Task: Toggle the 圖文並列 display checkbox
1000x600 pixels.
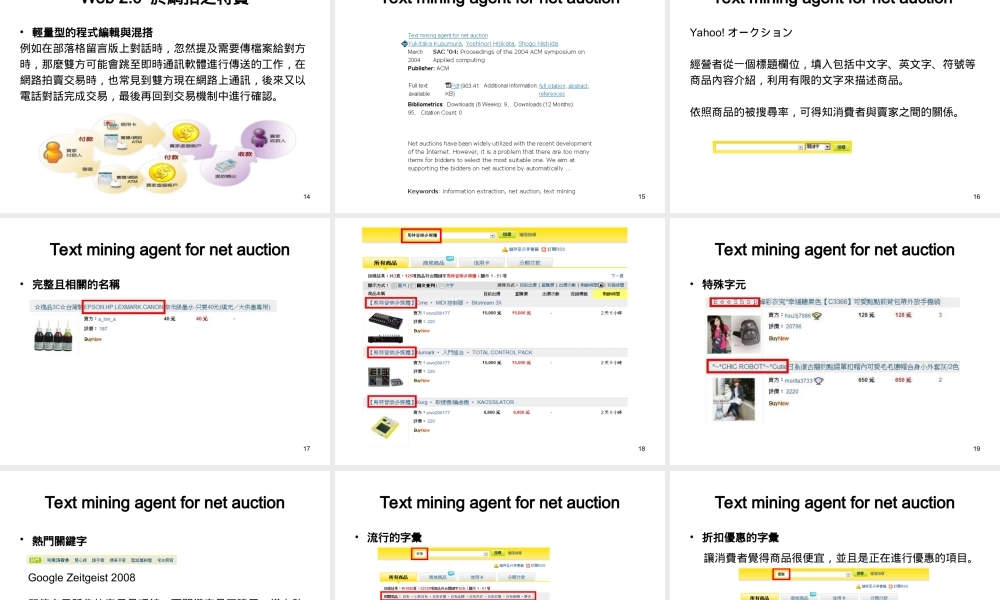Action: tap(412, 285)
